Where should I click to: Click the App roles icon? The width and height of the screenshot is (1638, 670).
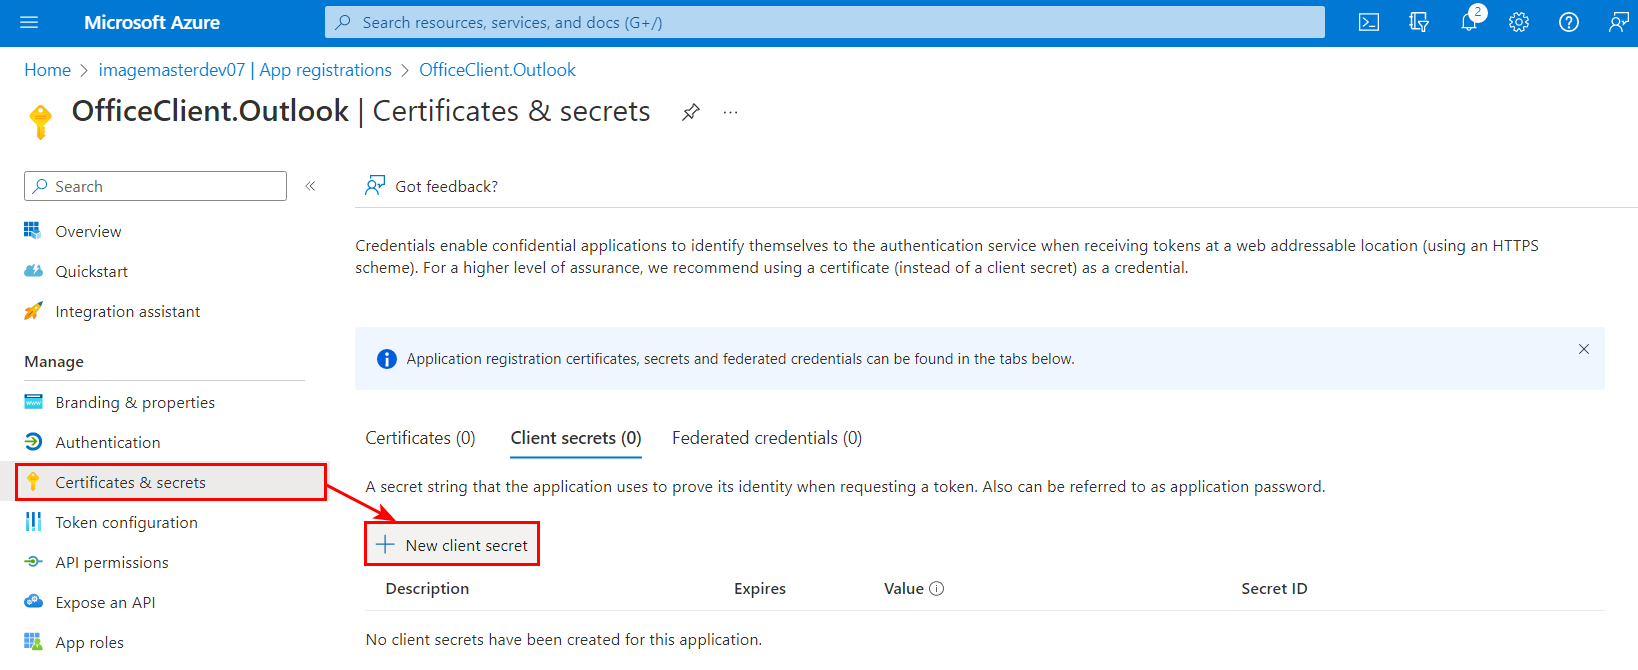(33, 642)
